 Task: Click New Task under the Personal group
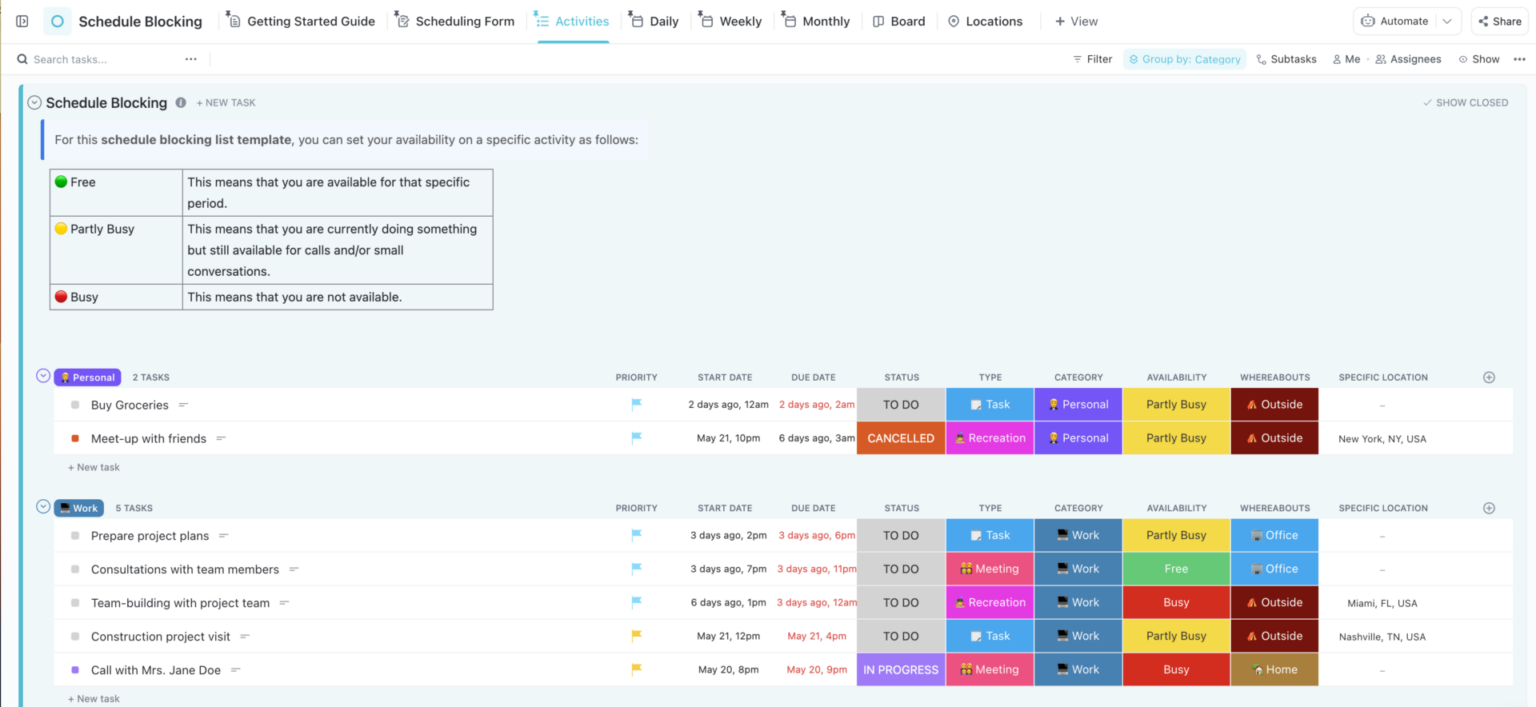[93, 467]
